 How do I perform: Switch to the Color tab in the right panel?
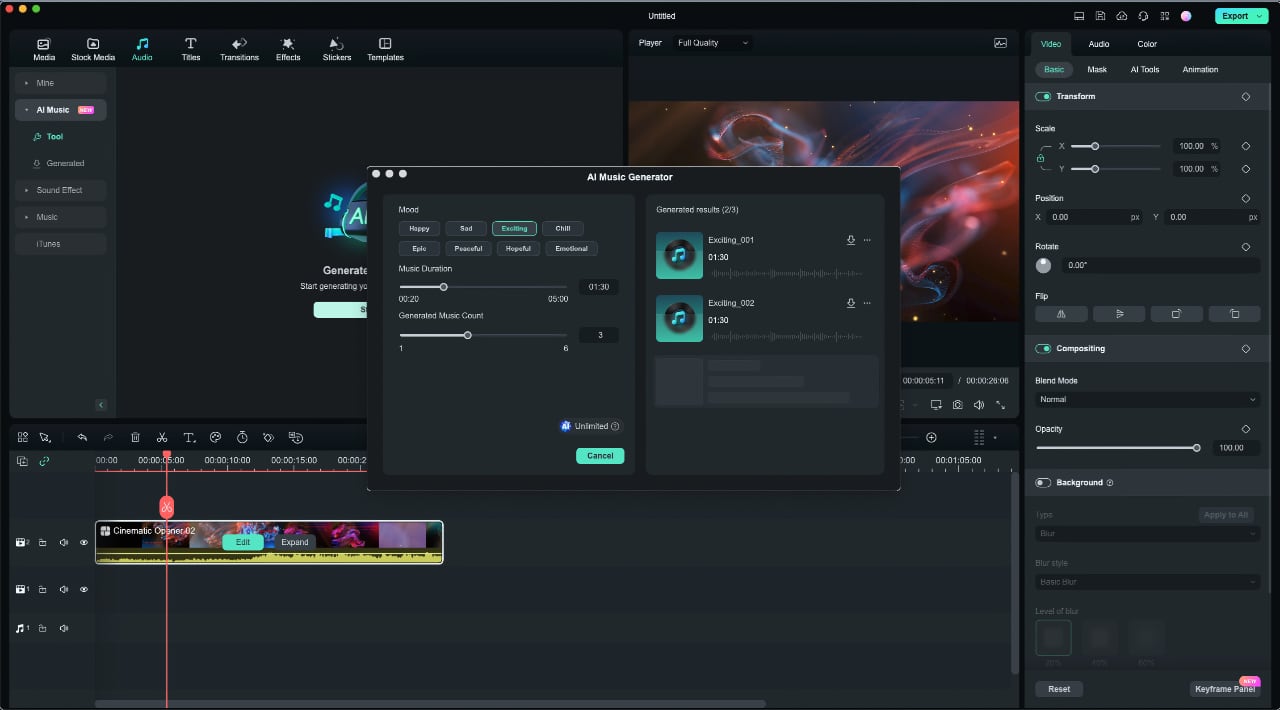[x=1146, y=43]
